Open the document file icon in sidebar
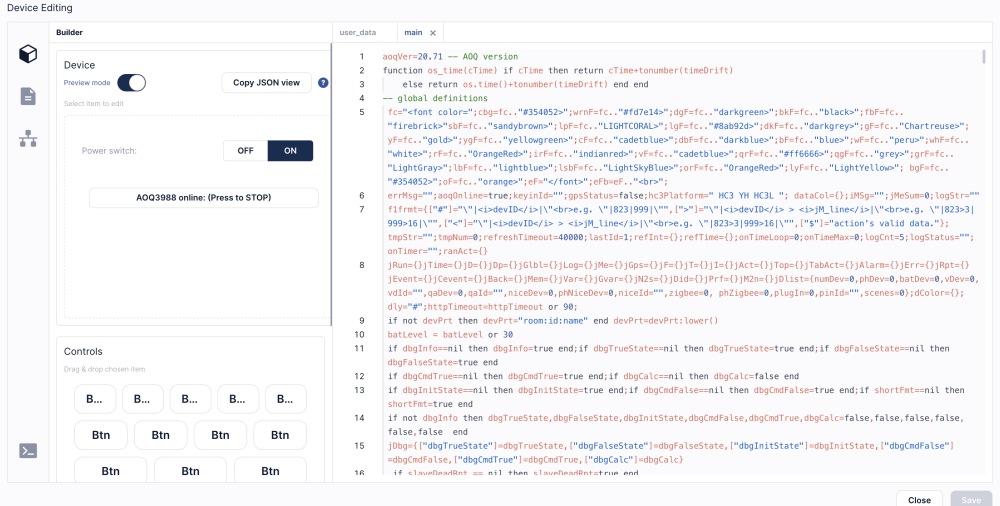Image resolution: width=1000 pixels, height=506 pixels. tap(28, 96)
